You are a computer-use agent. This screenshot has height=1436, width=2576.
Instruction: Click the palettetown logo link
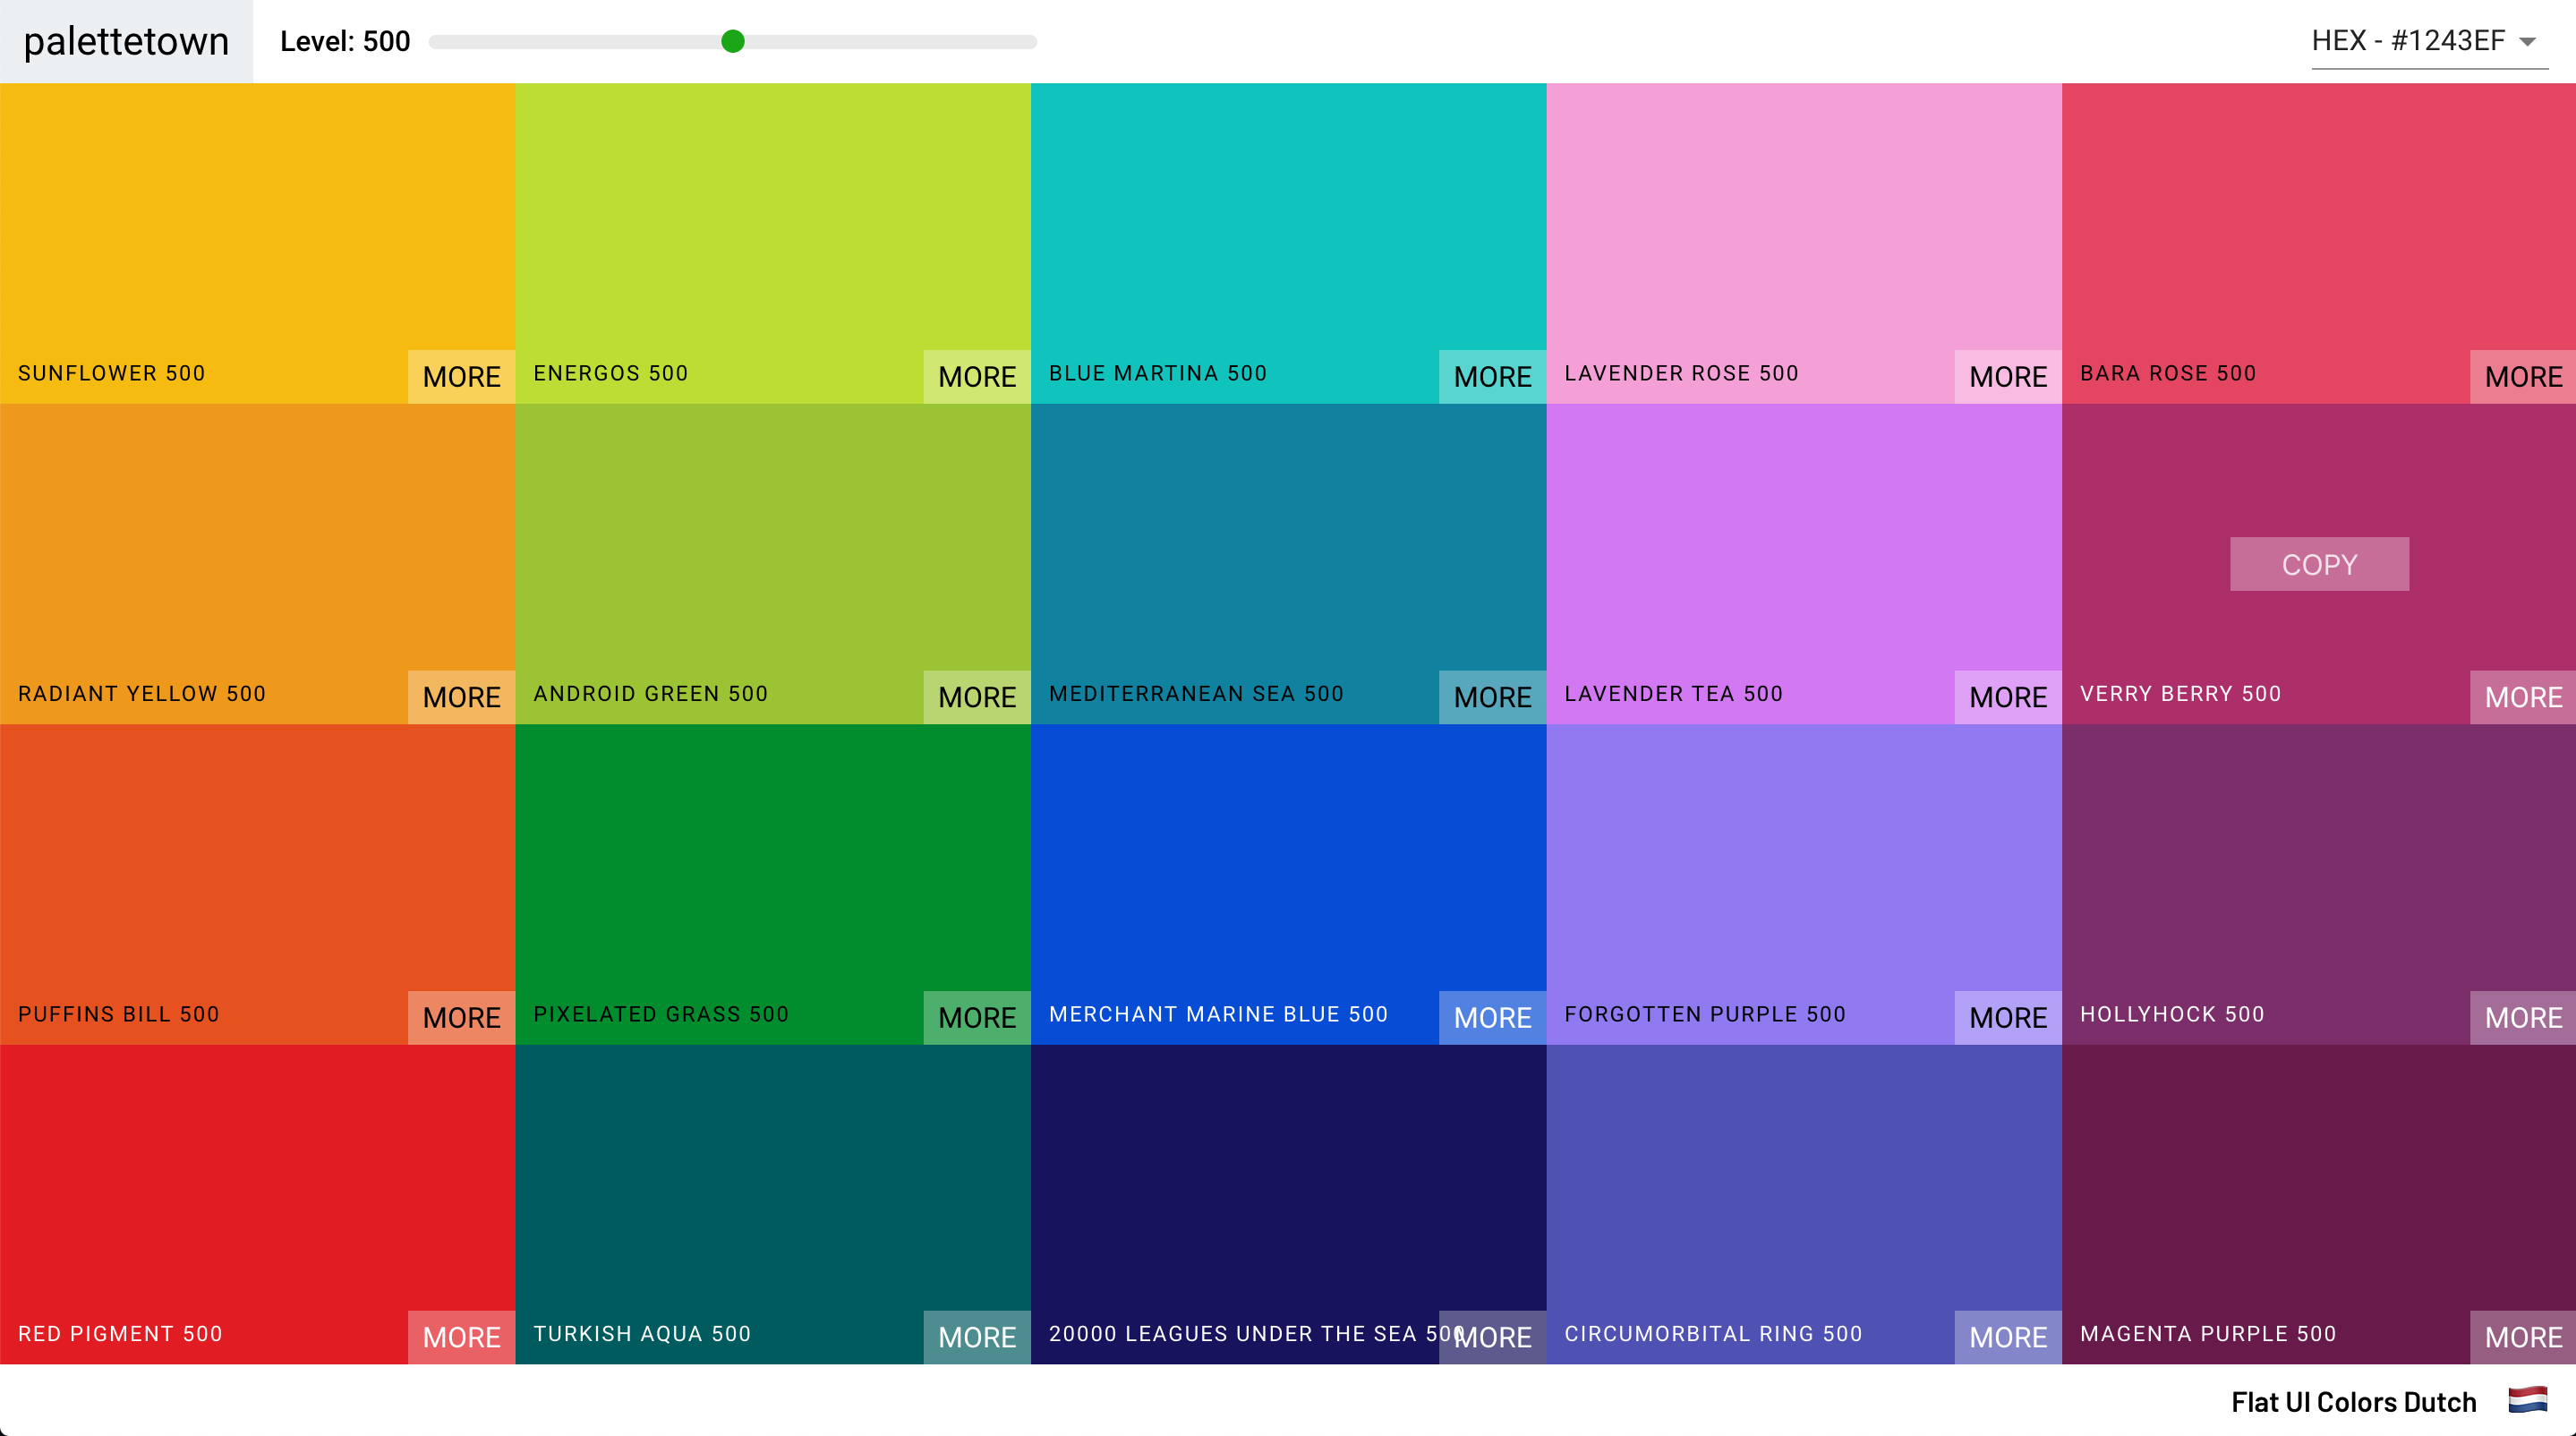tap(126, 41)
